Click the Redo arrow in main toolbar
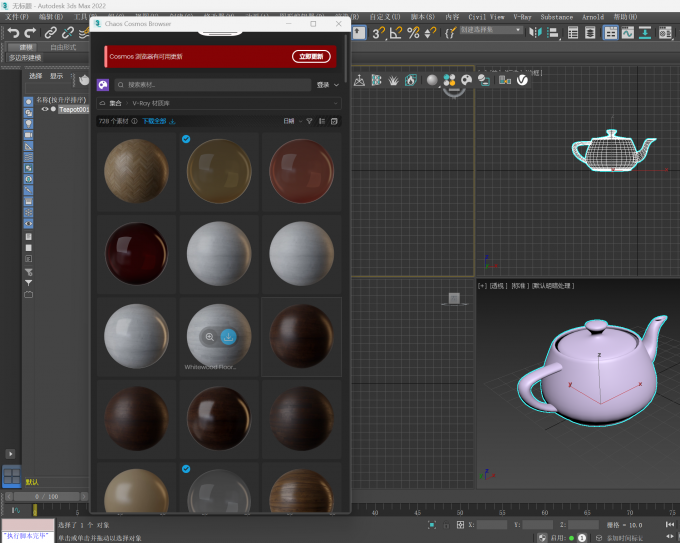Viewport: 680px width, 543px height. pos(30,33)
